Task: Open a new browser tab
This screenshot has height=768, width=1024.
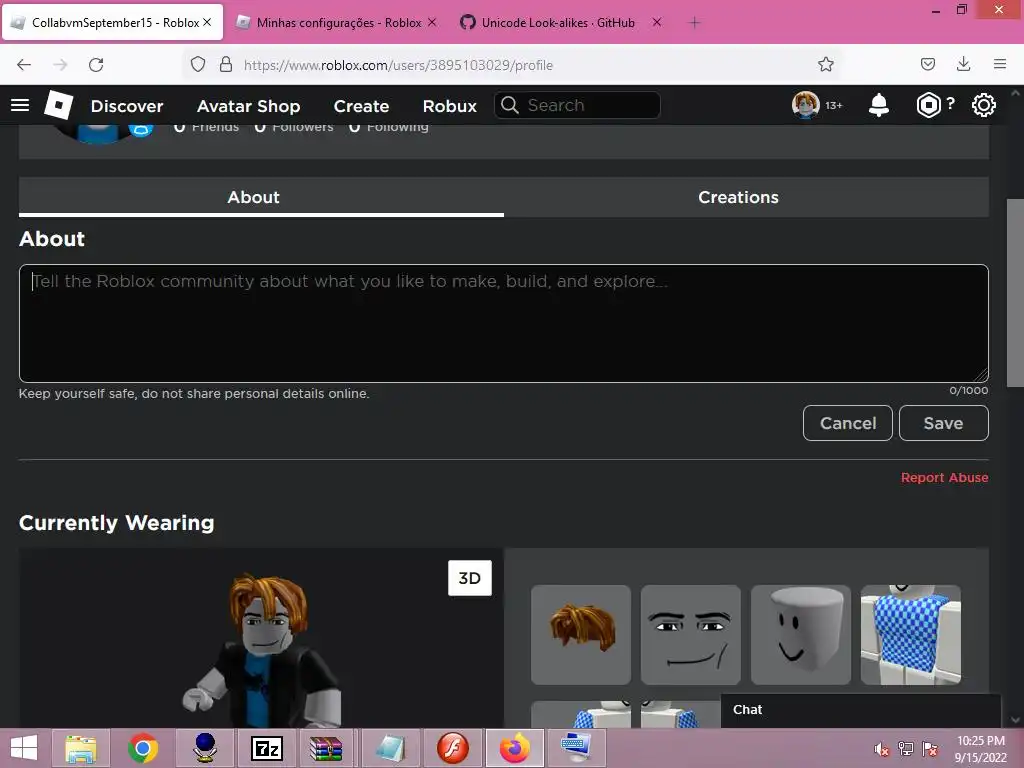Action: [x=694, y=23]
